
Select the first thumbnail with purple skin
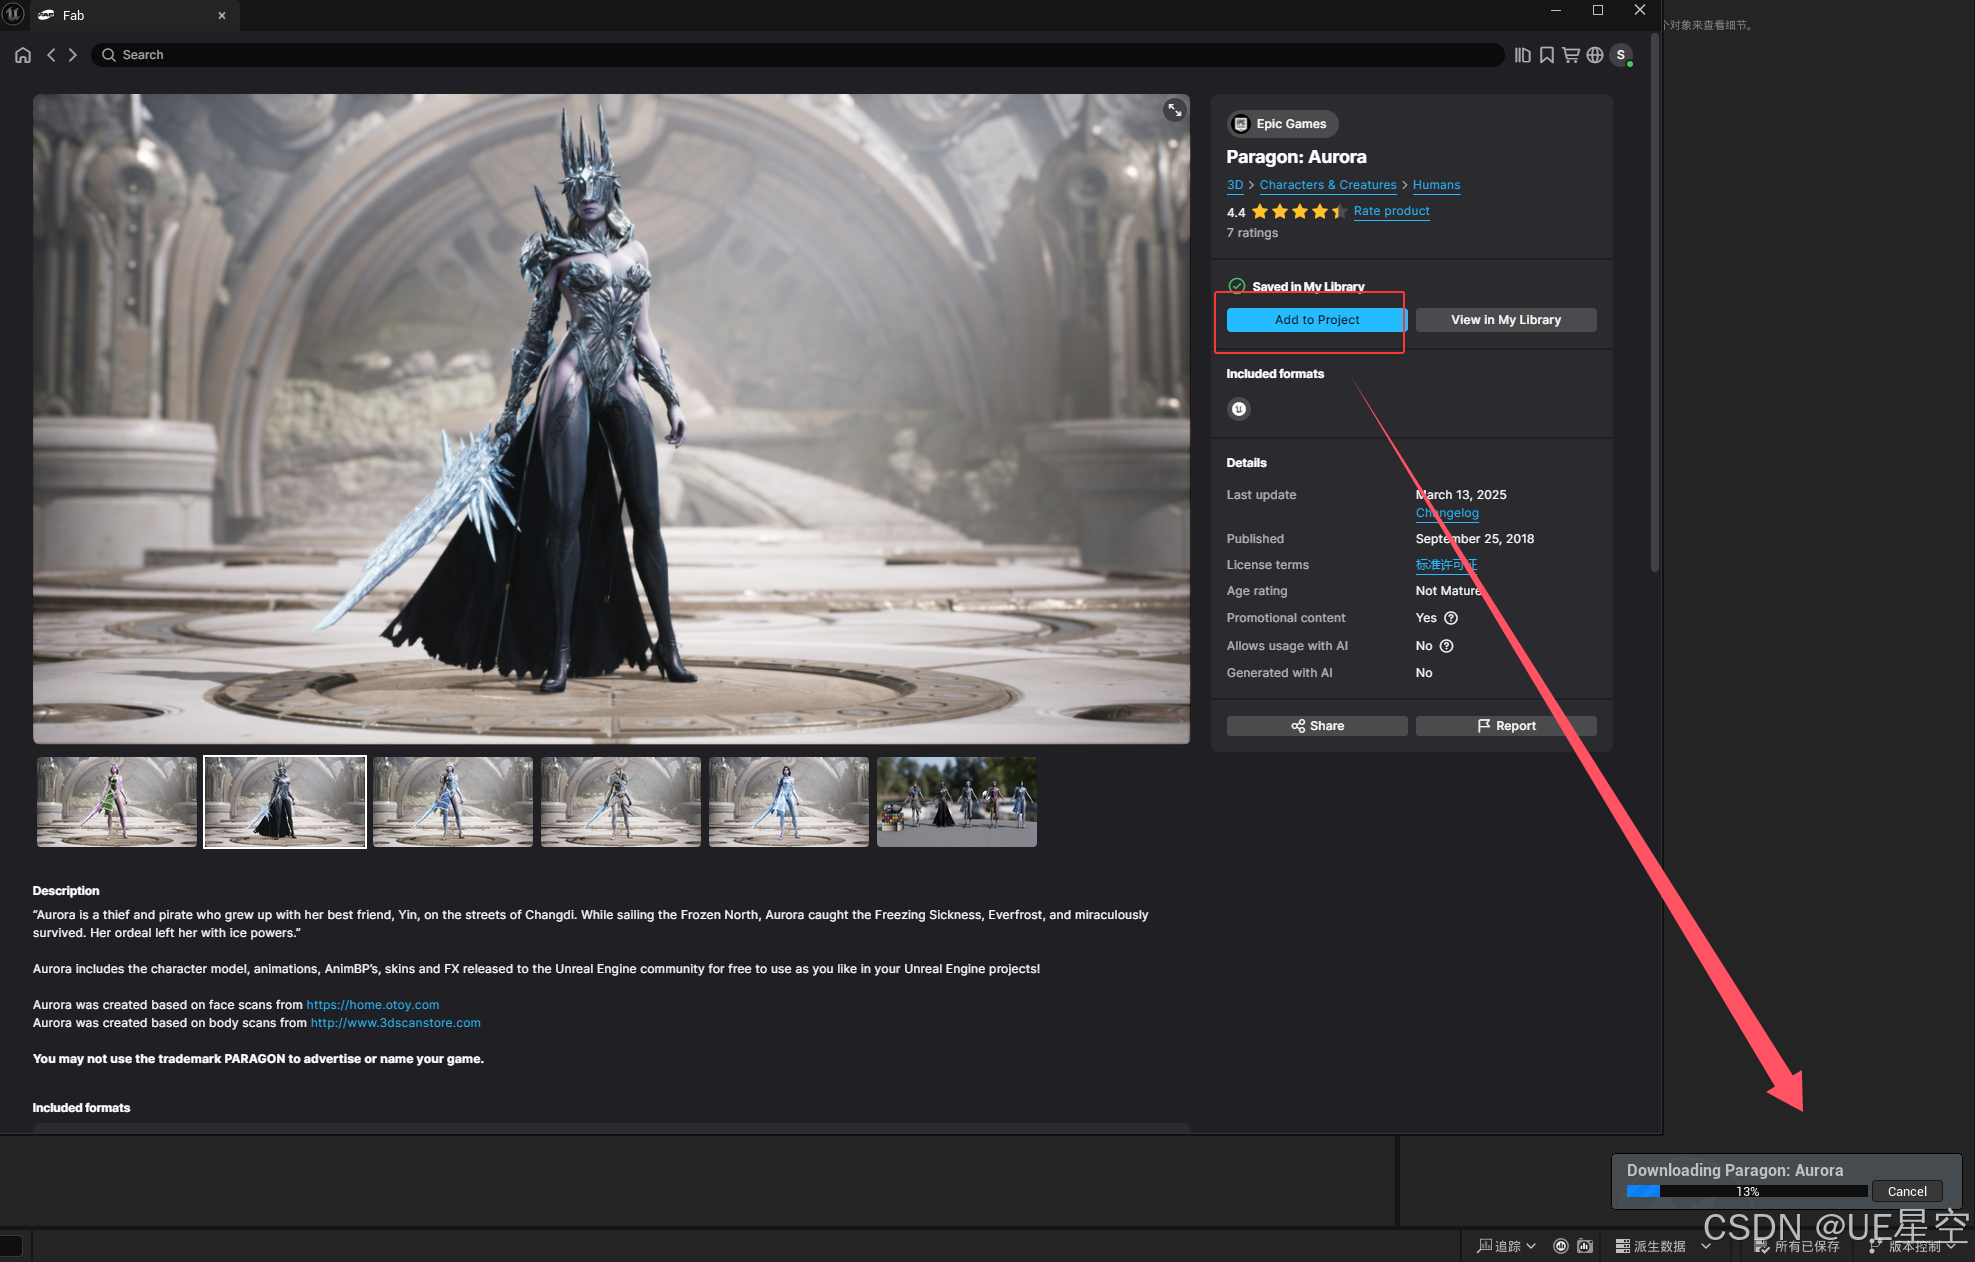pos(117,802)
